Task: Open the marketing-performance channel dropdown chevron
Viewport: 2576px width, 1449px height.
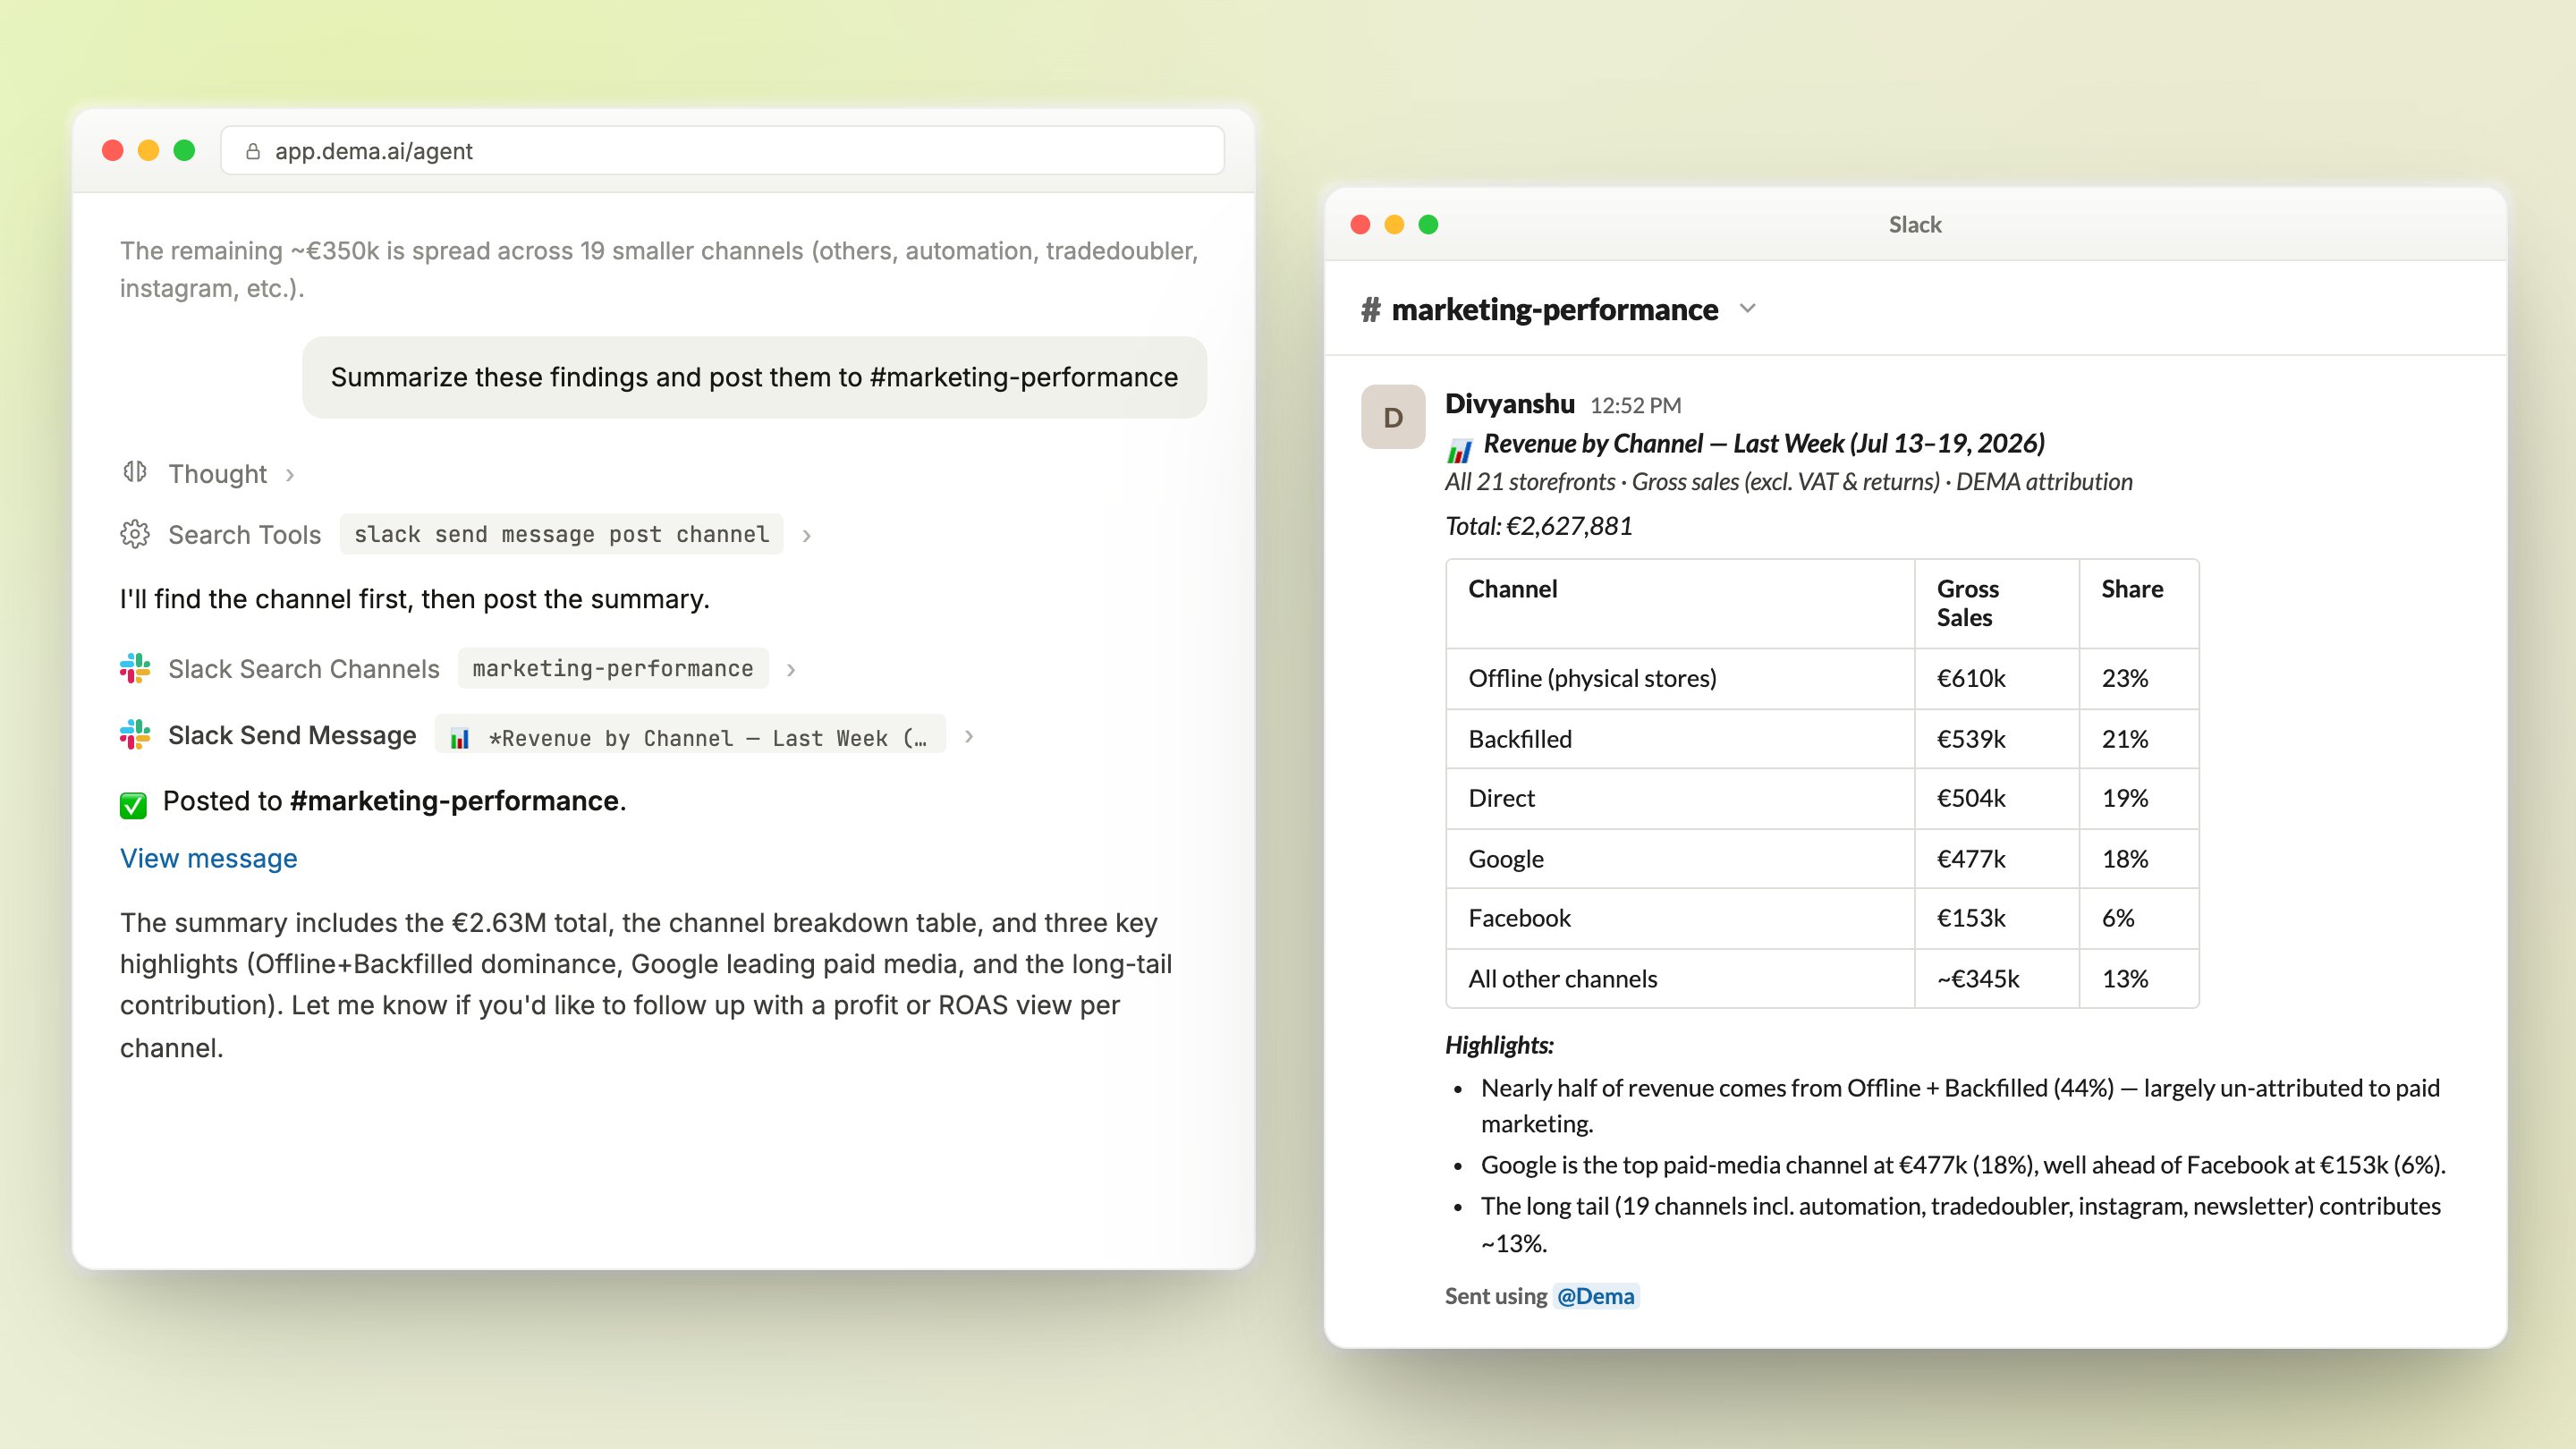Action: [x=1747, y=308]
